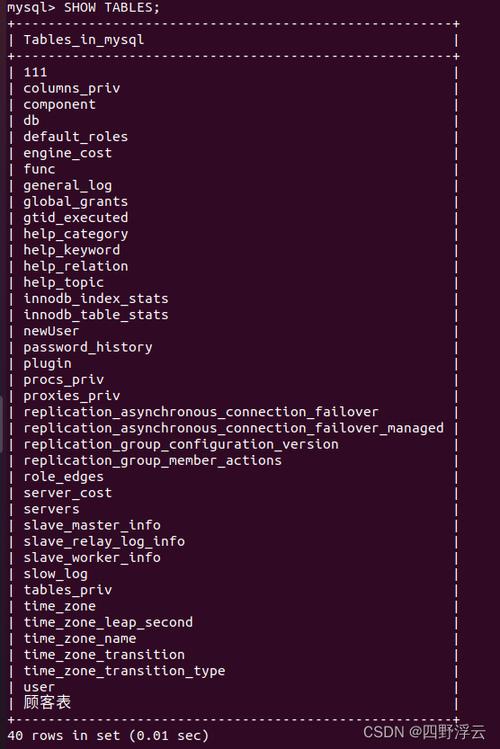The image size is (500, 749).
Task: Select the slave_relay_log_info table name
Action: pos(104,542)
